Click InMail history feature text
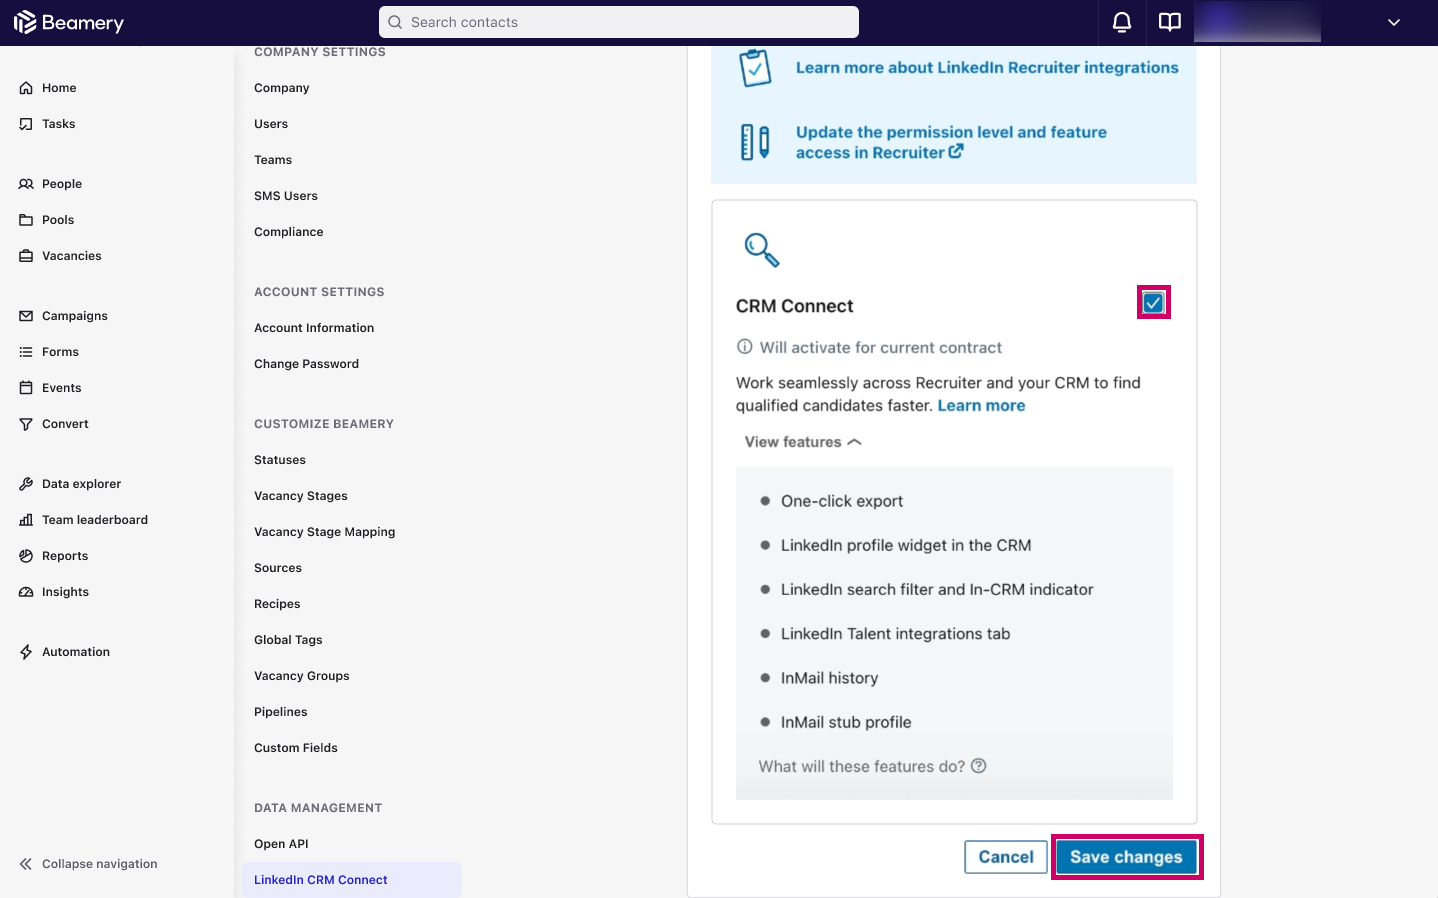 coord(830,678)
